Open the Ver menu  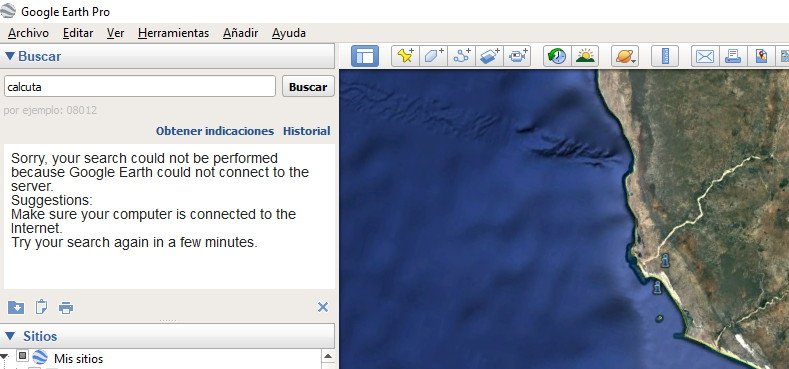[115, 33]
